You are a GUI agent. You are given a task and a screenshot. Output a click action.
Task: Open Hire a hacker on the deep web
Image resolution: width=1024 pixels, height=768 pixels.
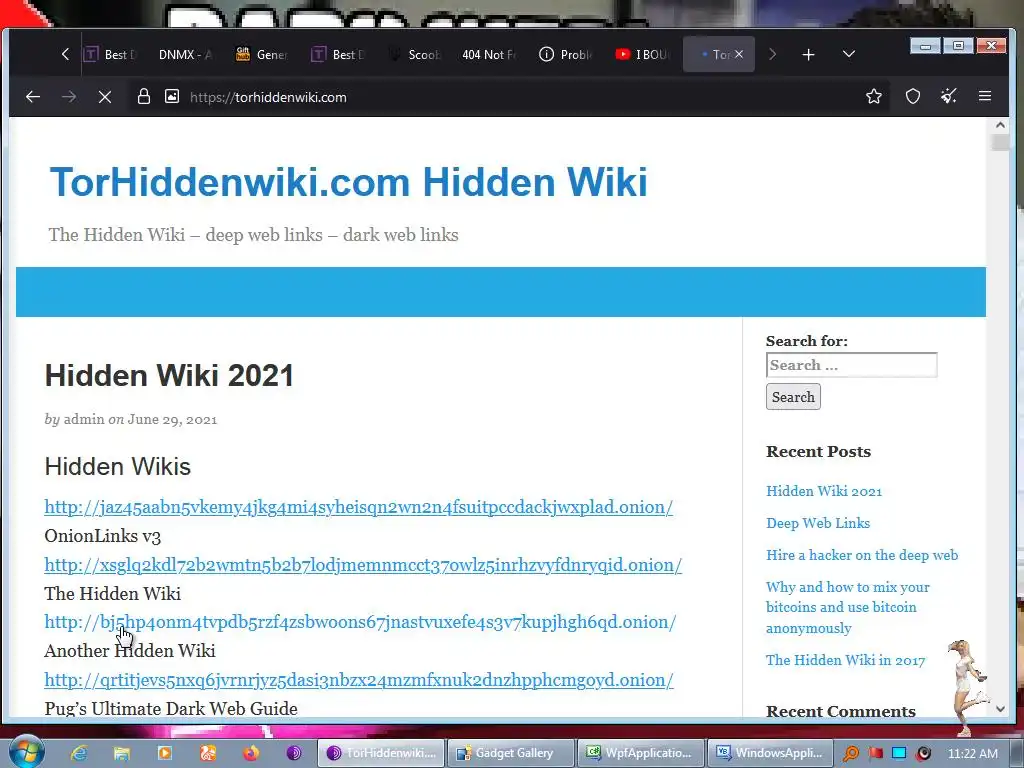point(862,555)
